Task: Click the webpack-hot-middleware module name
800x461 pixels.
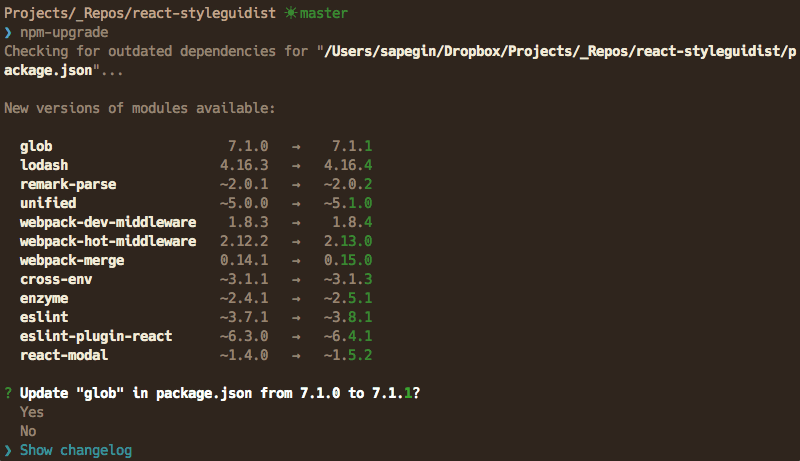Action: point(108,241)
